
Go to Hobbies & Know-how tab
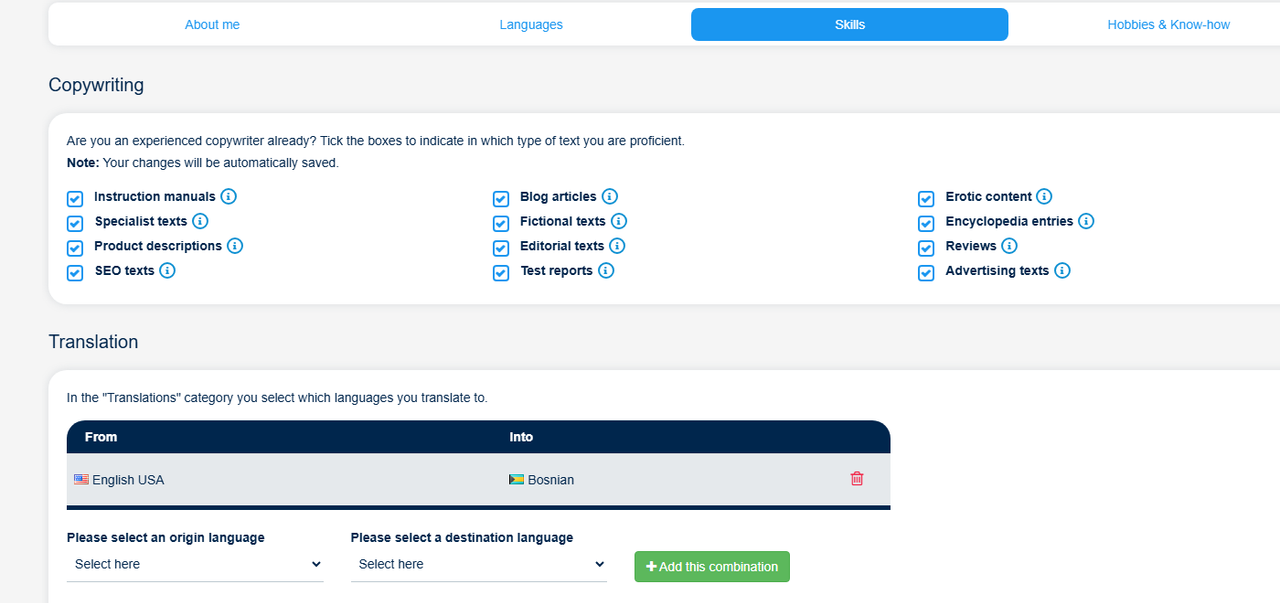tap(1168, 25)
